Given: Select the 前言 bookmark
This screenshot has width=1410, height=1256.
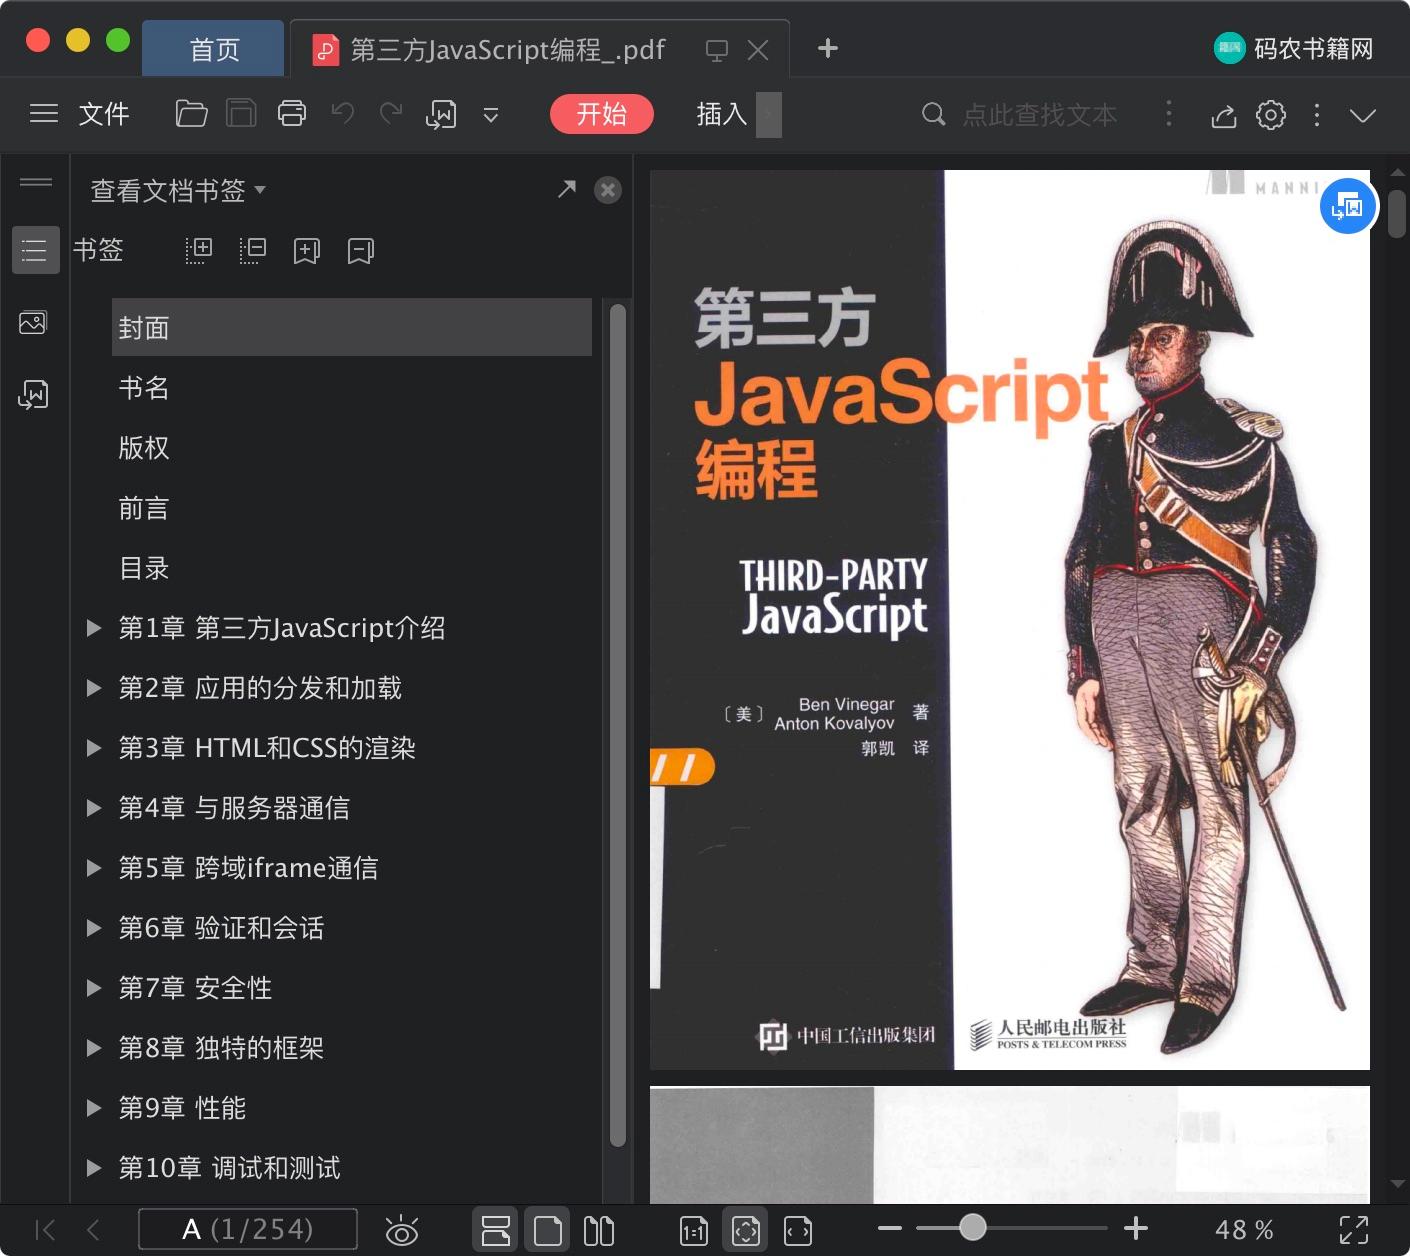Looking at the screenshot, I should [x=144, y=508].
